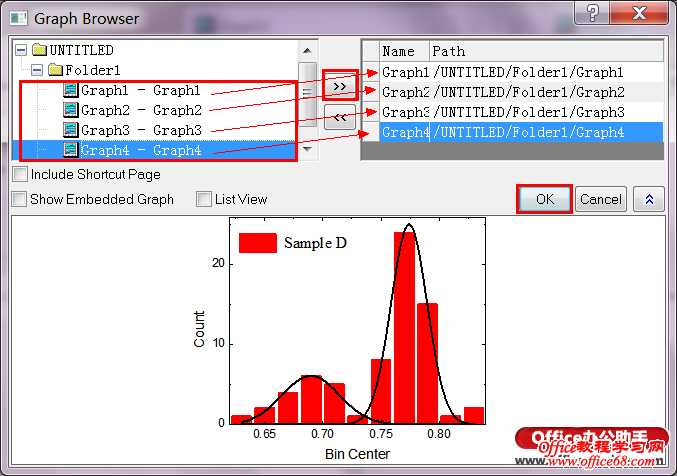The width and height of the screenshot is (677, 476).
Task: Select tree item Graph1 - Graph1
Action: [x=141, y=90]
